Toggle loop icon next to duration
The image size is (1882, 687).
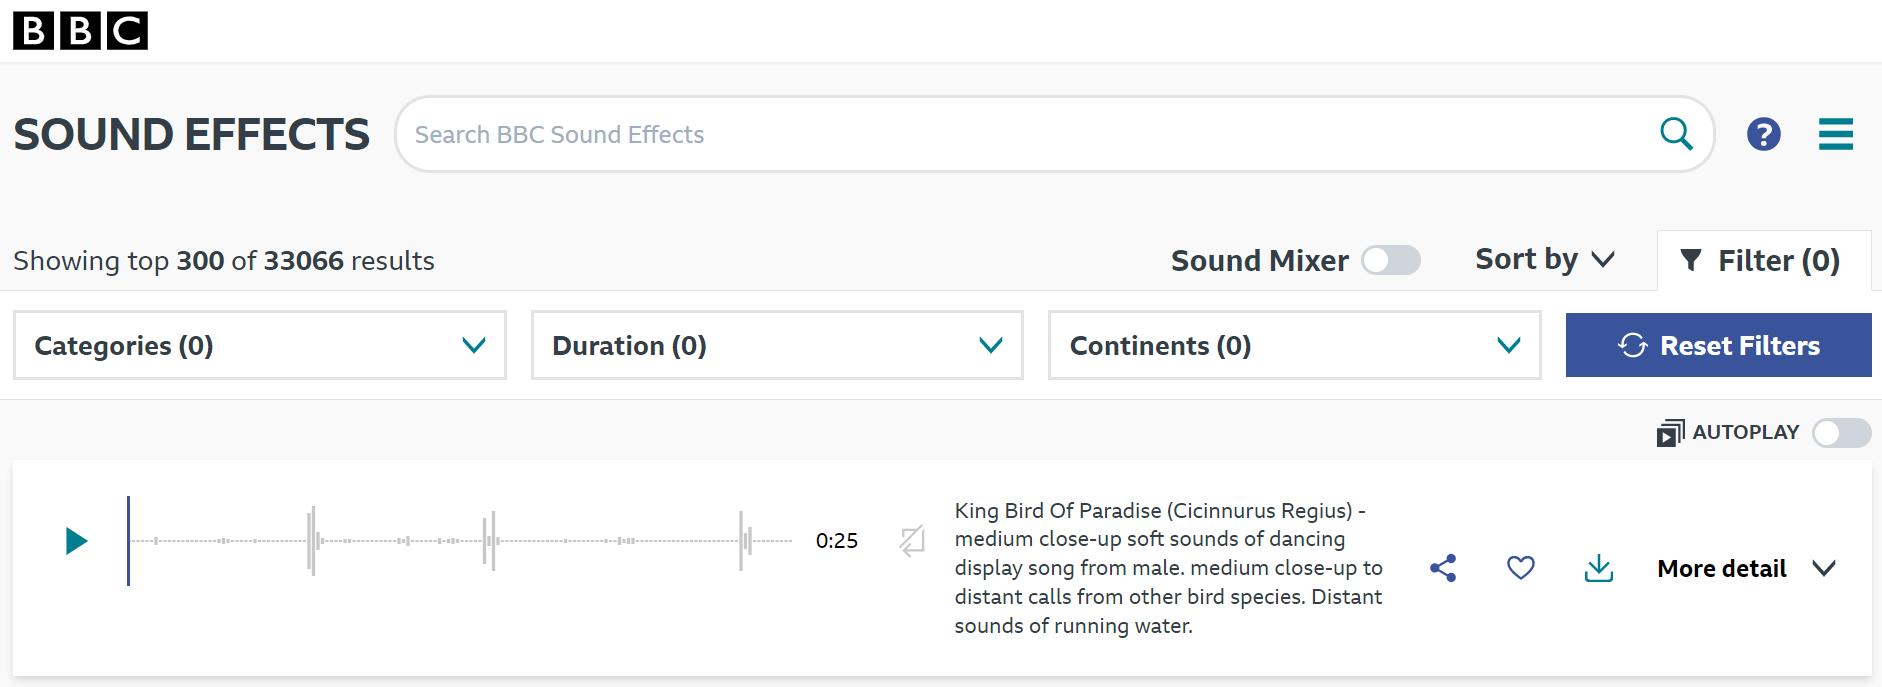[912, 541]
